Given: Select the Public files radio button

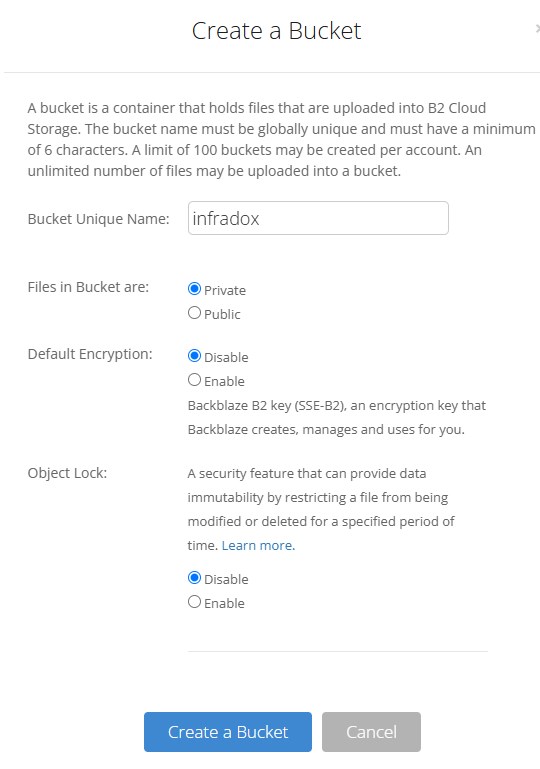Looking at the screenshot, I should coord(194,312).
